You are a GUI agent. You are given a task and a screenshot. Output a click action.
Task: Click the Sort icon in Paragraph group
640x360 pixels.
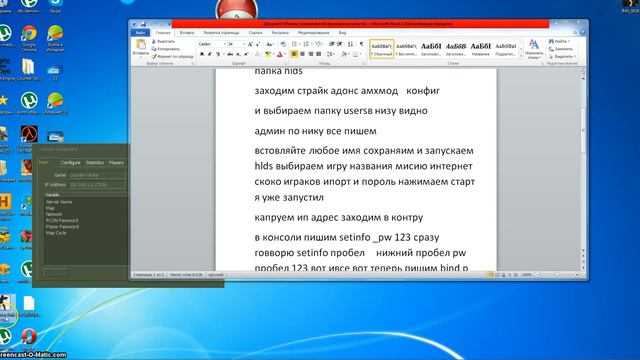pos(351,44)
